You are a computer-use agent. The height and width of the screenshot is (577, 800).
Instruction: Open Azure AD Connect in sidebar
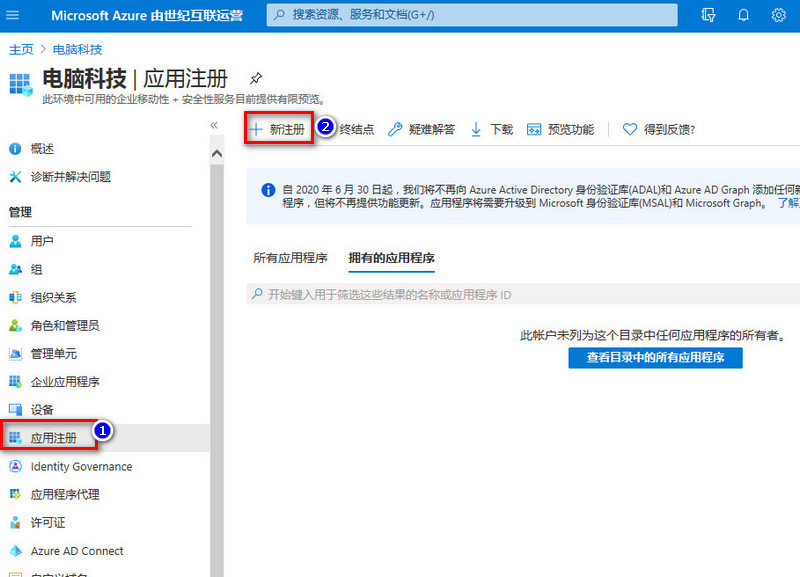coord(66,551)
